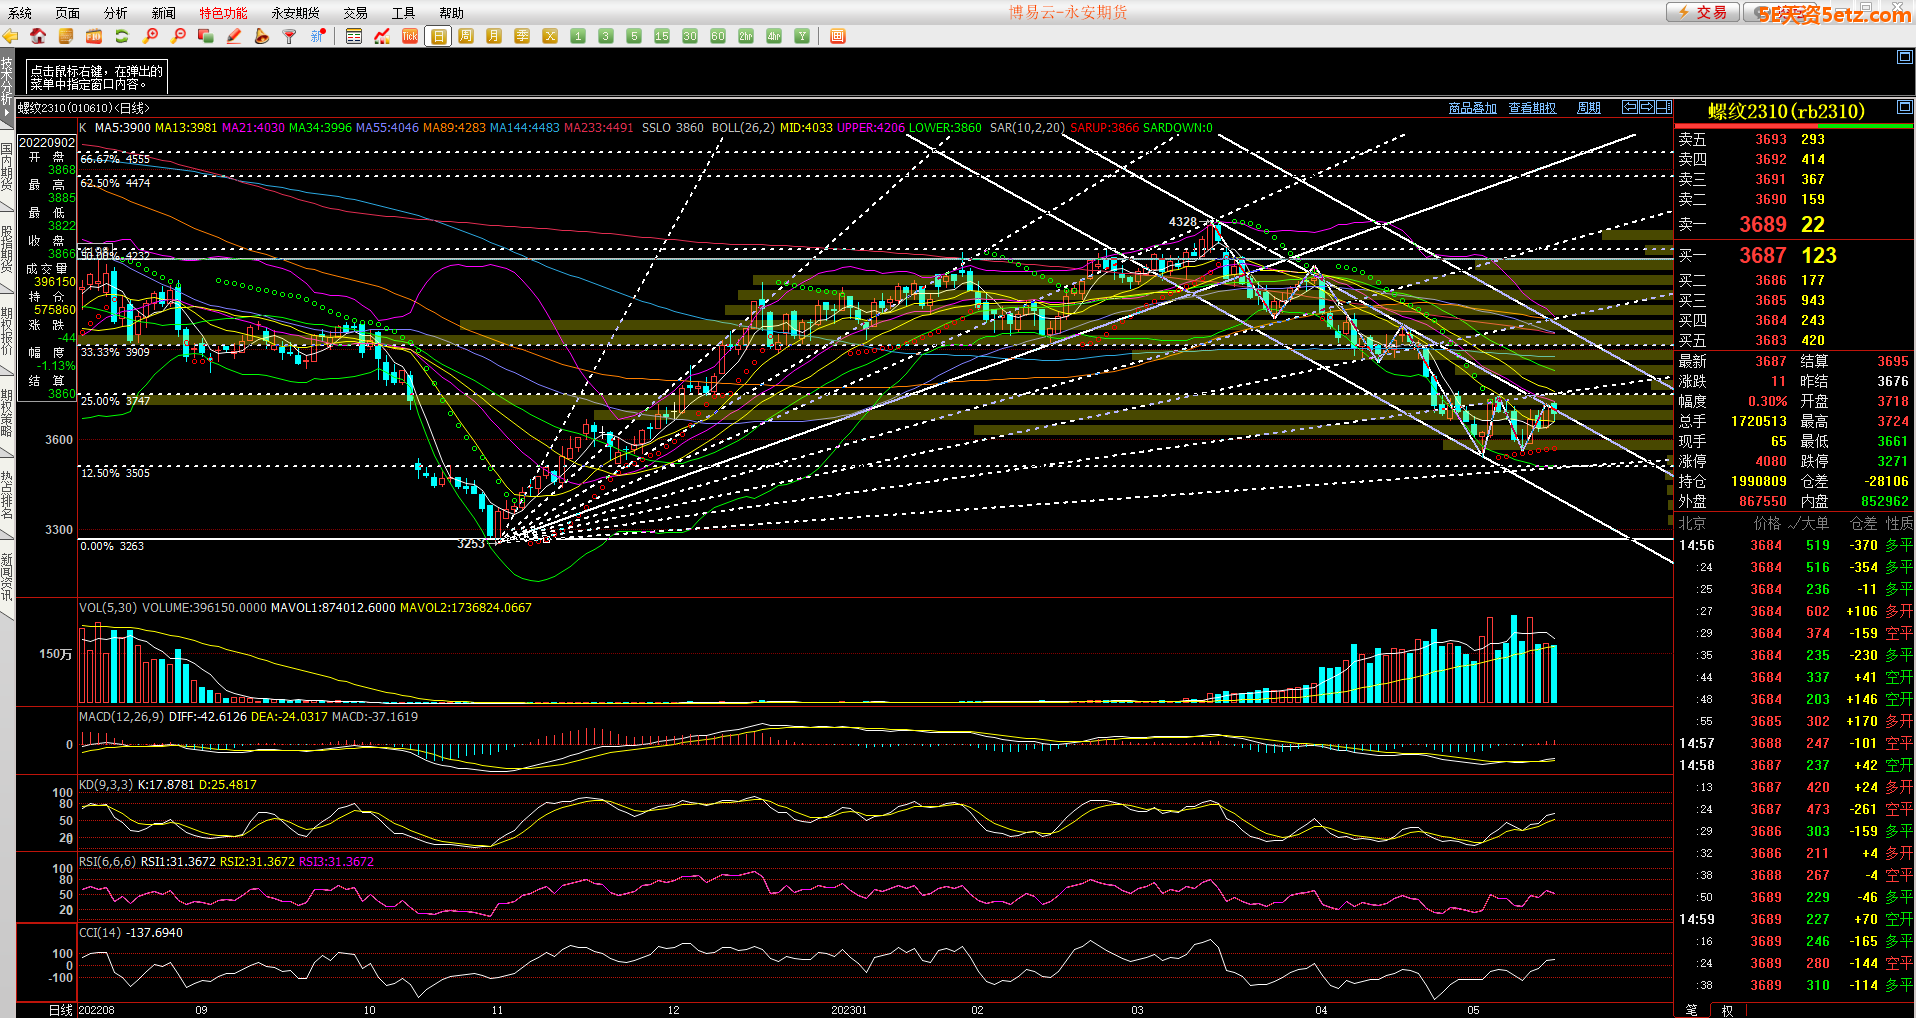Viewport: 1916px width, 1018px height.
Task: Open the 帮助 menu
Action: [x=452, y=13]
